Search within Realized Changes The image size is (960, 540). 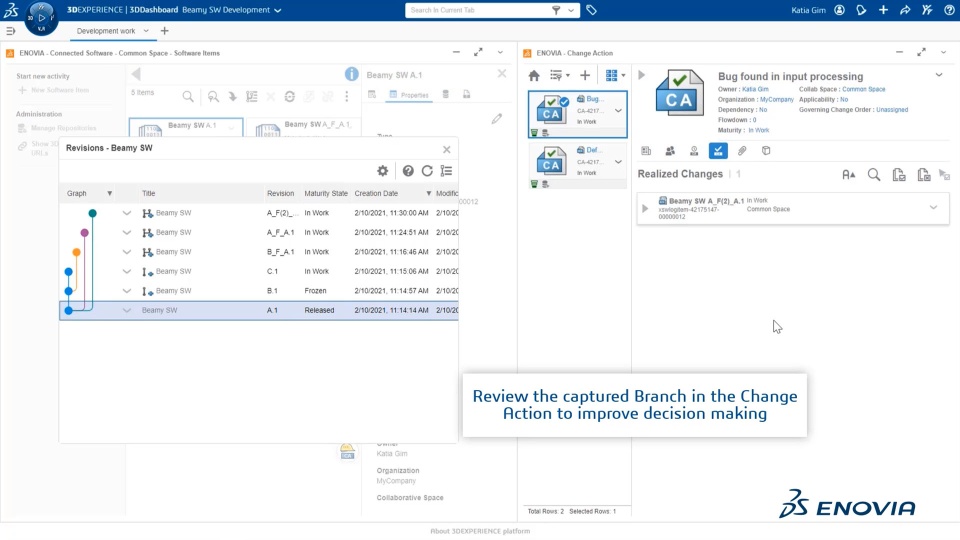(874, 175)
